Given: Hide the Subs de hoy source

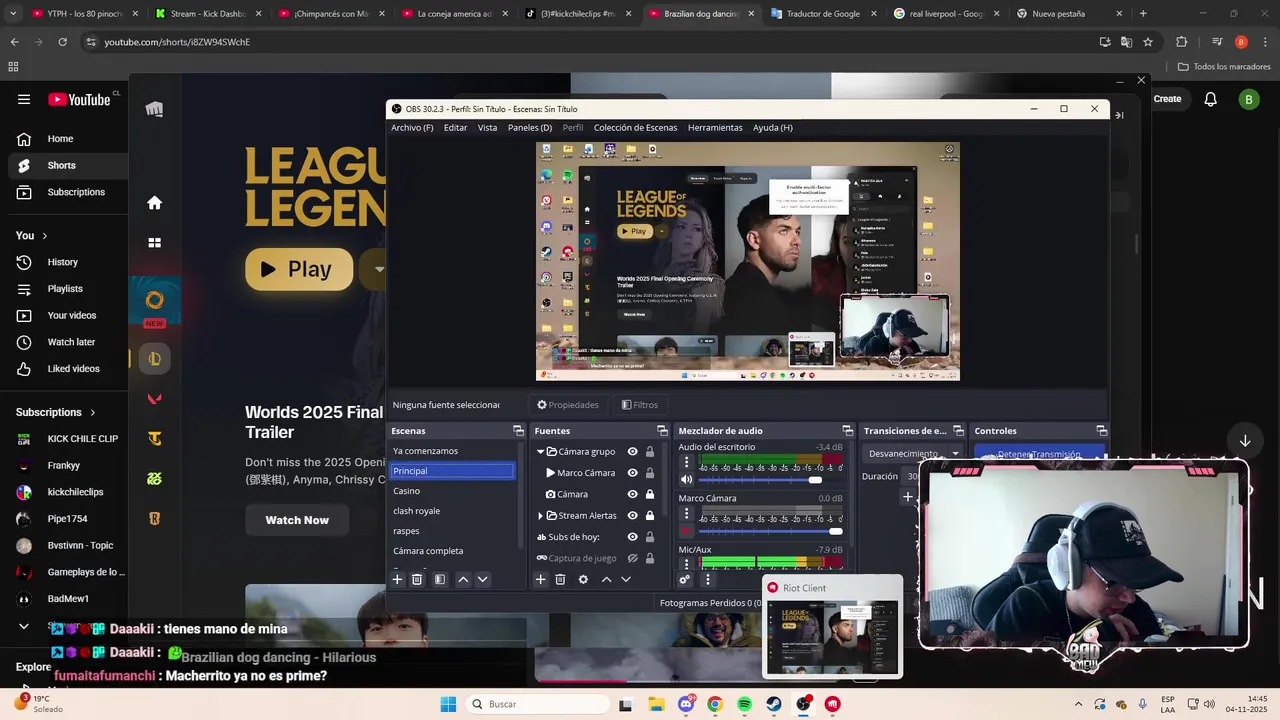Looking at the screenshot, I should 632,537.
